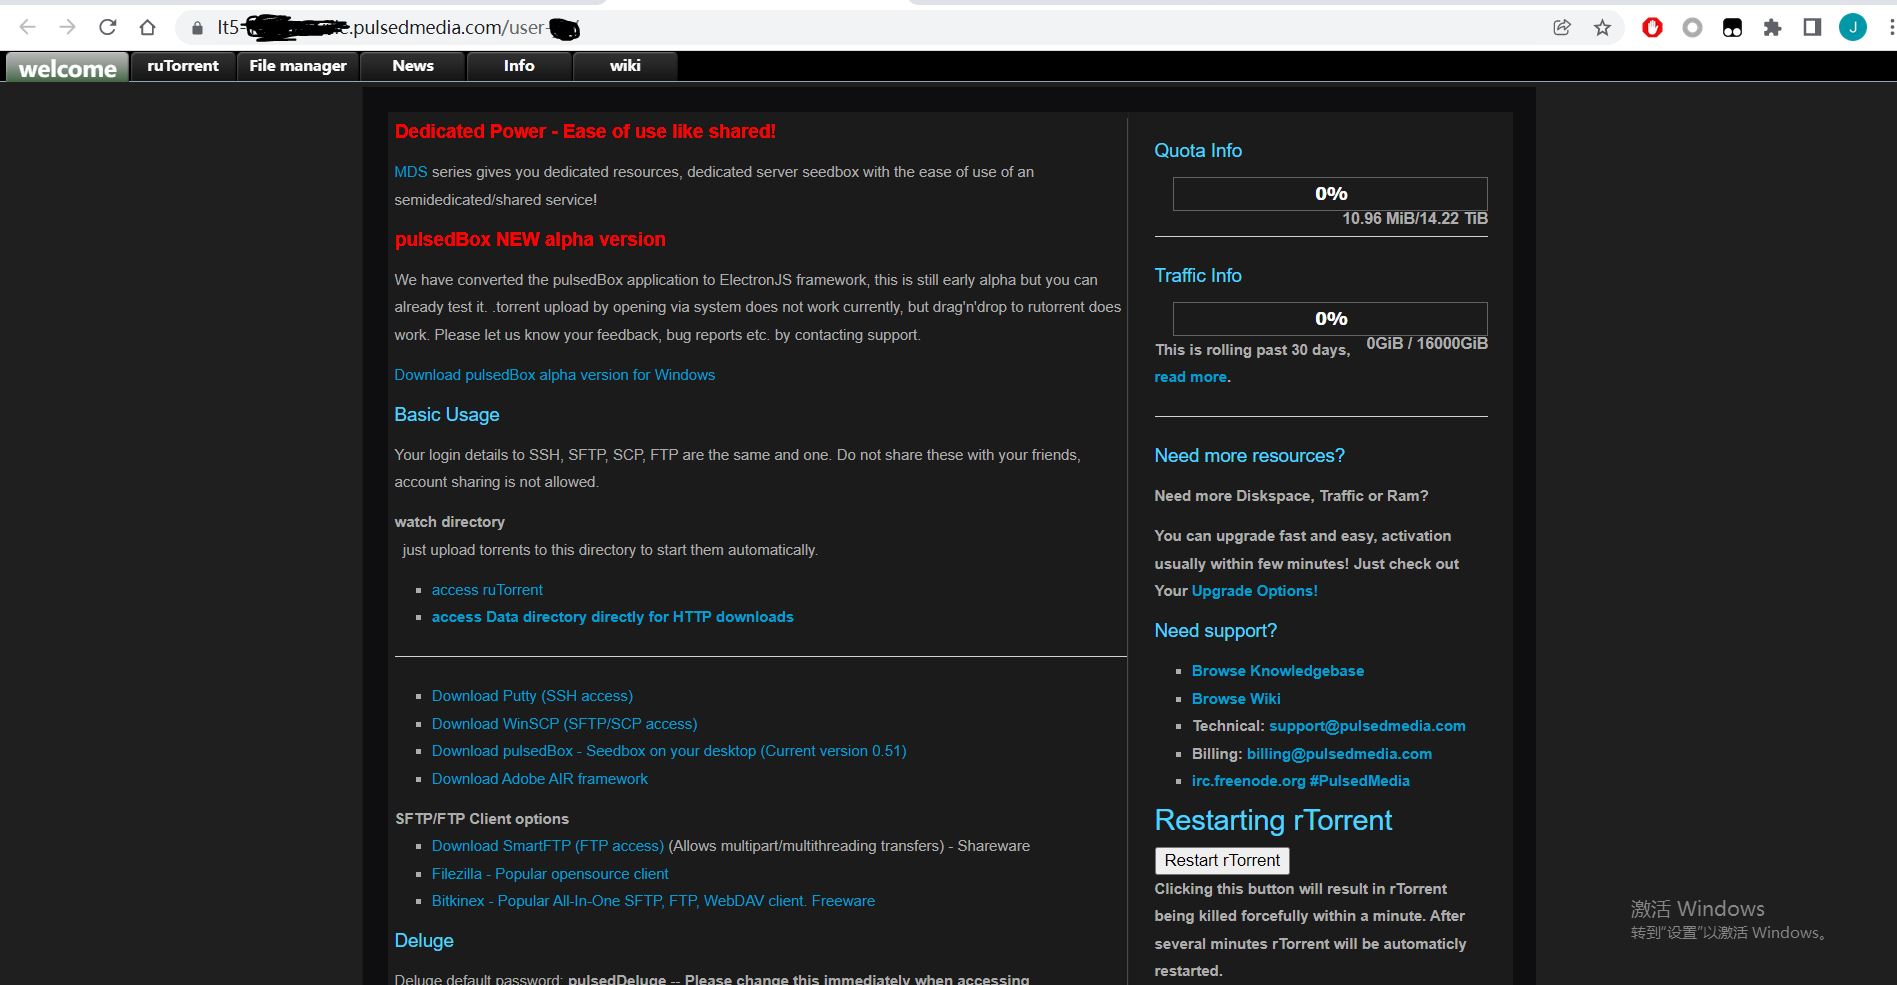
Task: Click the gray circle extension icon
Action: click(1692, 28)
